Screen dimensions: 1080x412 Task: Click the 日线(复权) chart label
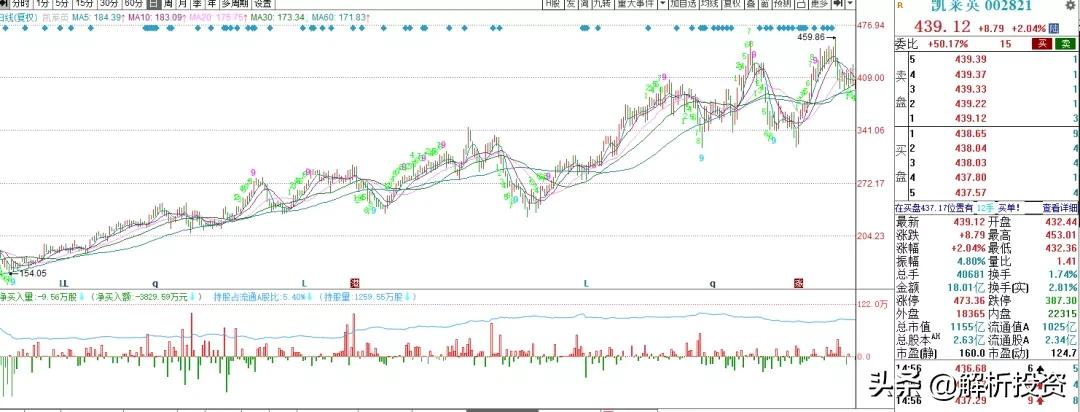pos(18,17)
